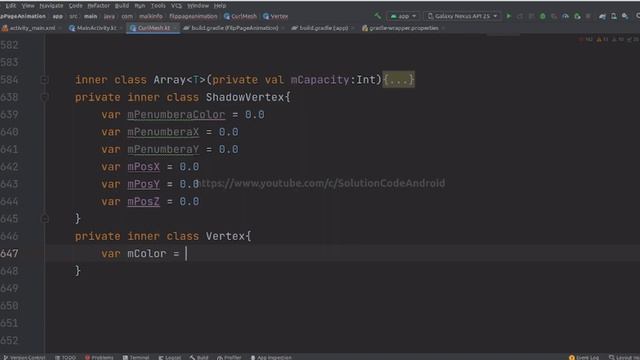The image size is (640, 360).
Task: Click the Profile app gauge icon
Action: point(565,16)
